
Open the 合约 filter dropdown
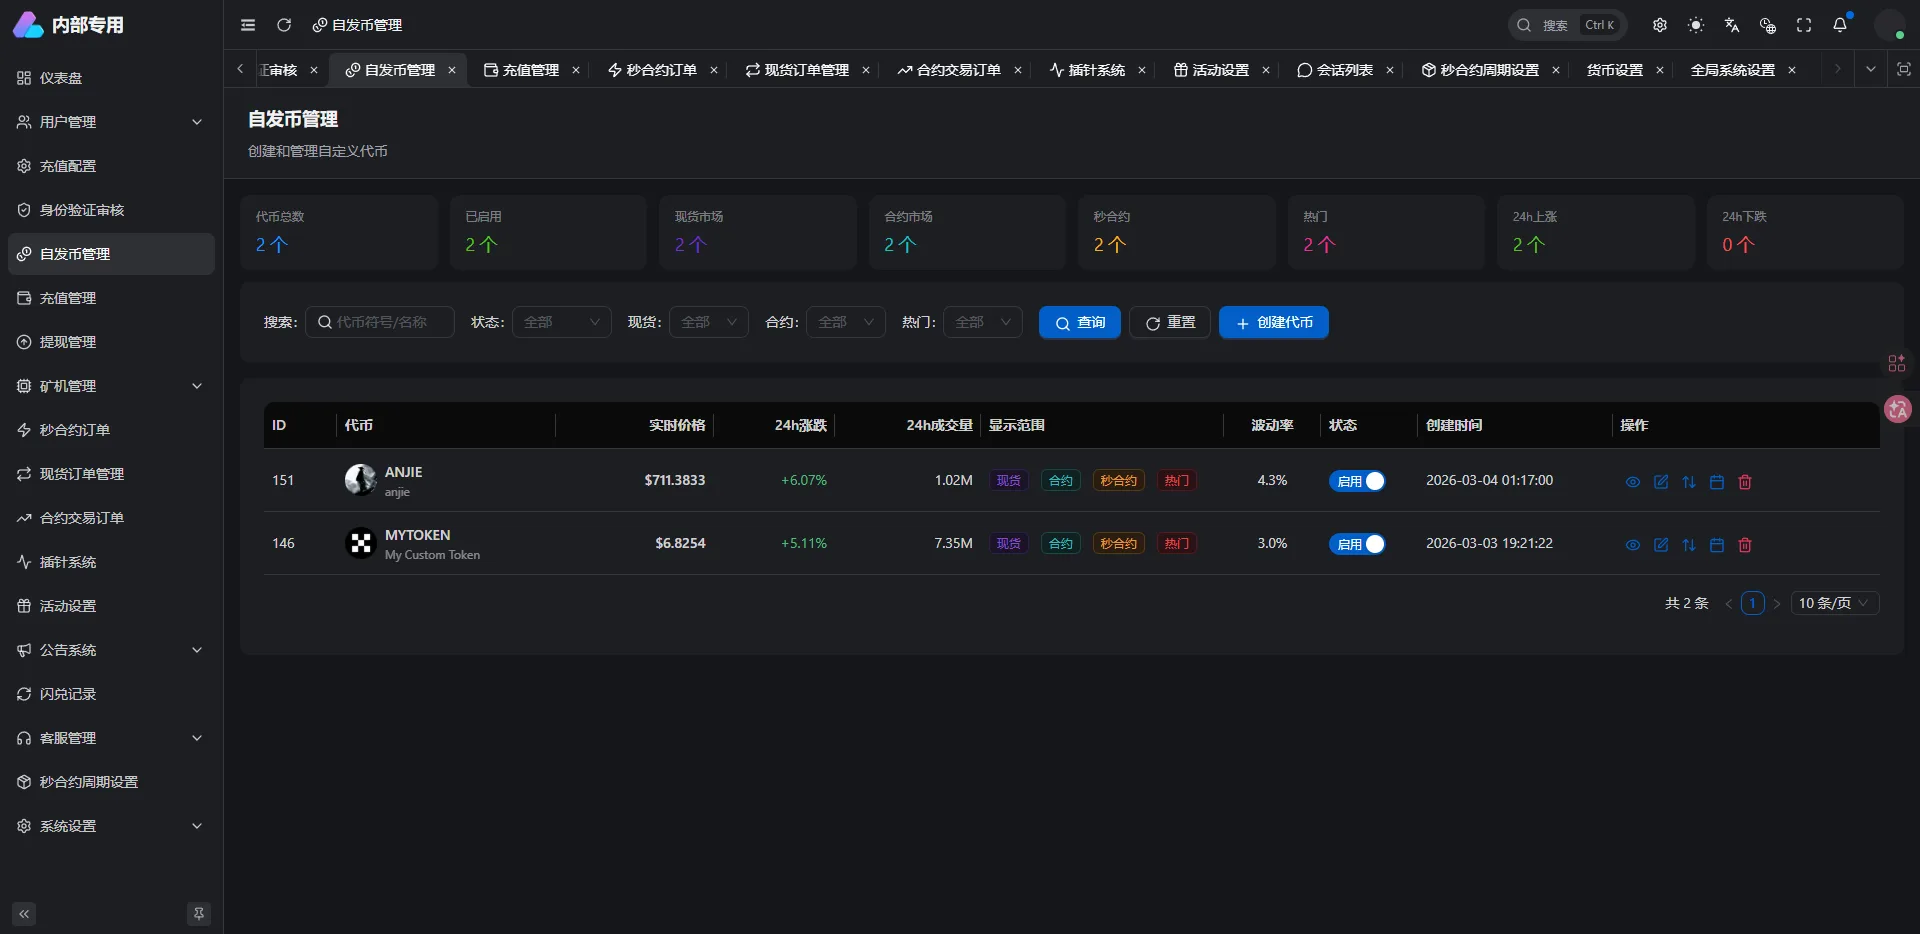[846, 322]
